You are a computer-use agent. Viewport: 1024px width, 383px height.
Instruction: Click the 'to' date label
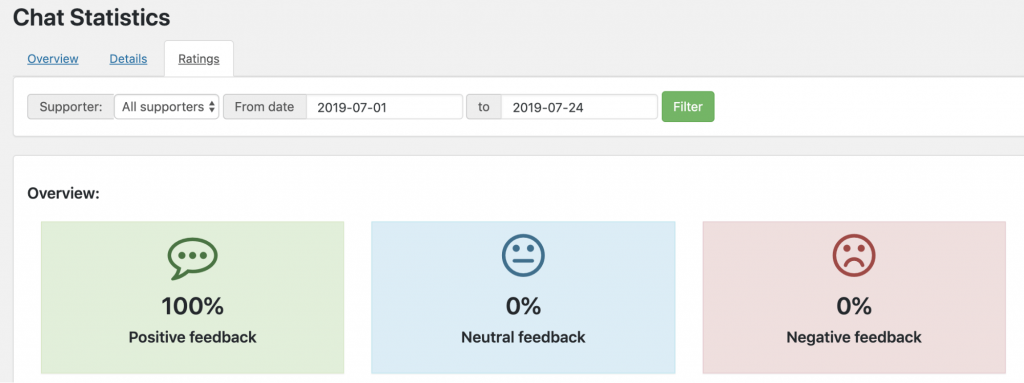pyautogui.click(x=483, y=107)
